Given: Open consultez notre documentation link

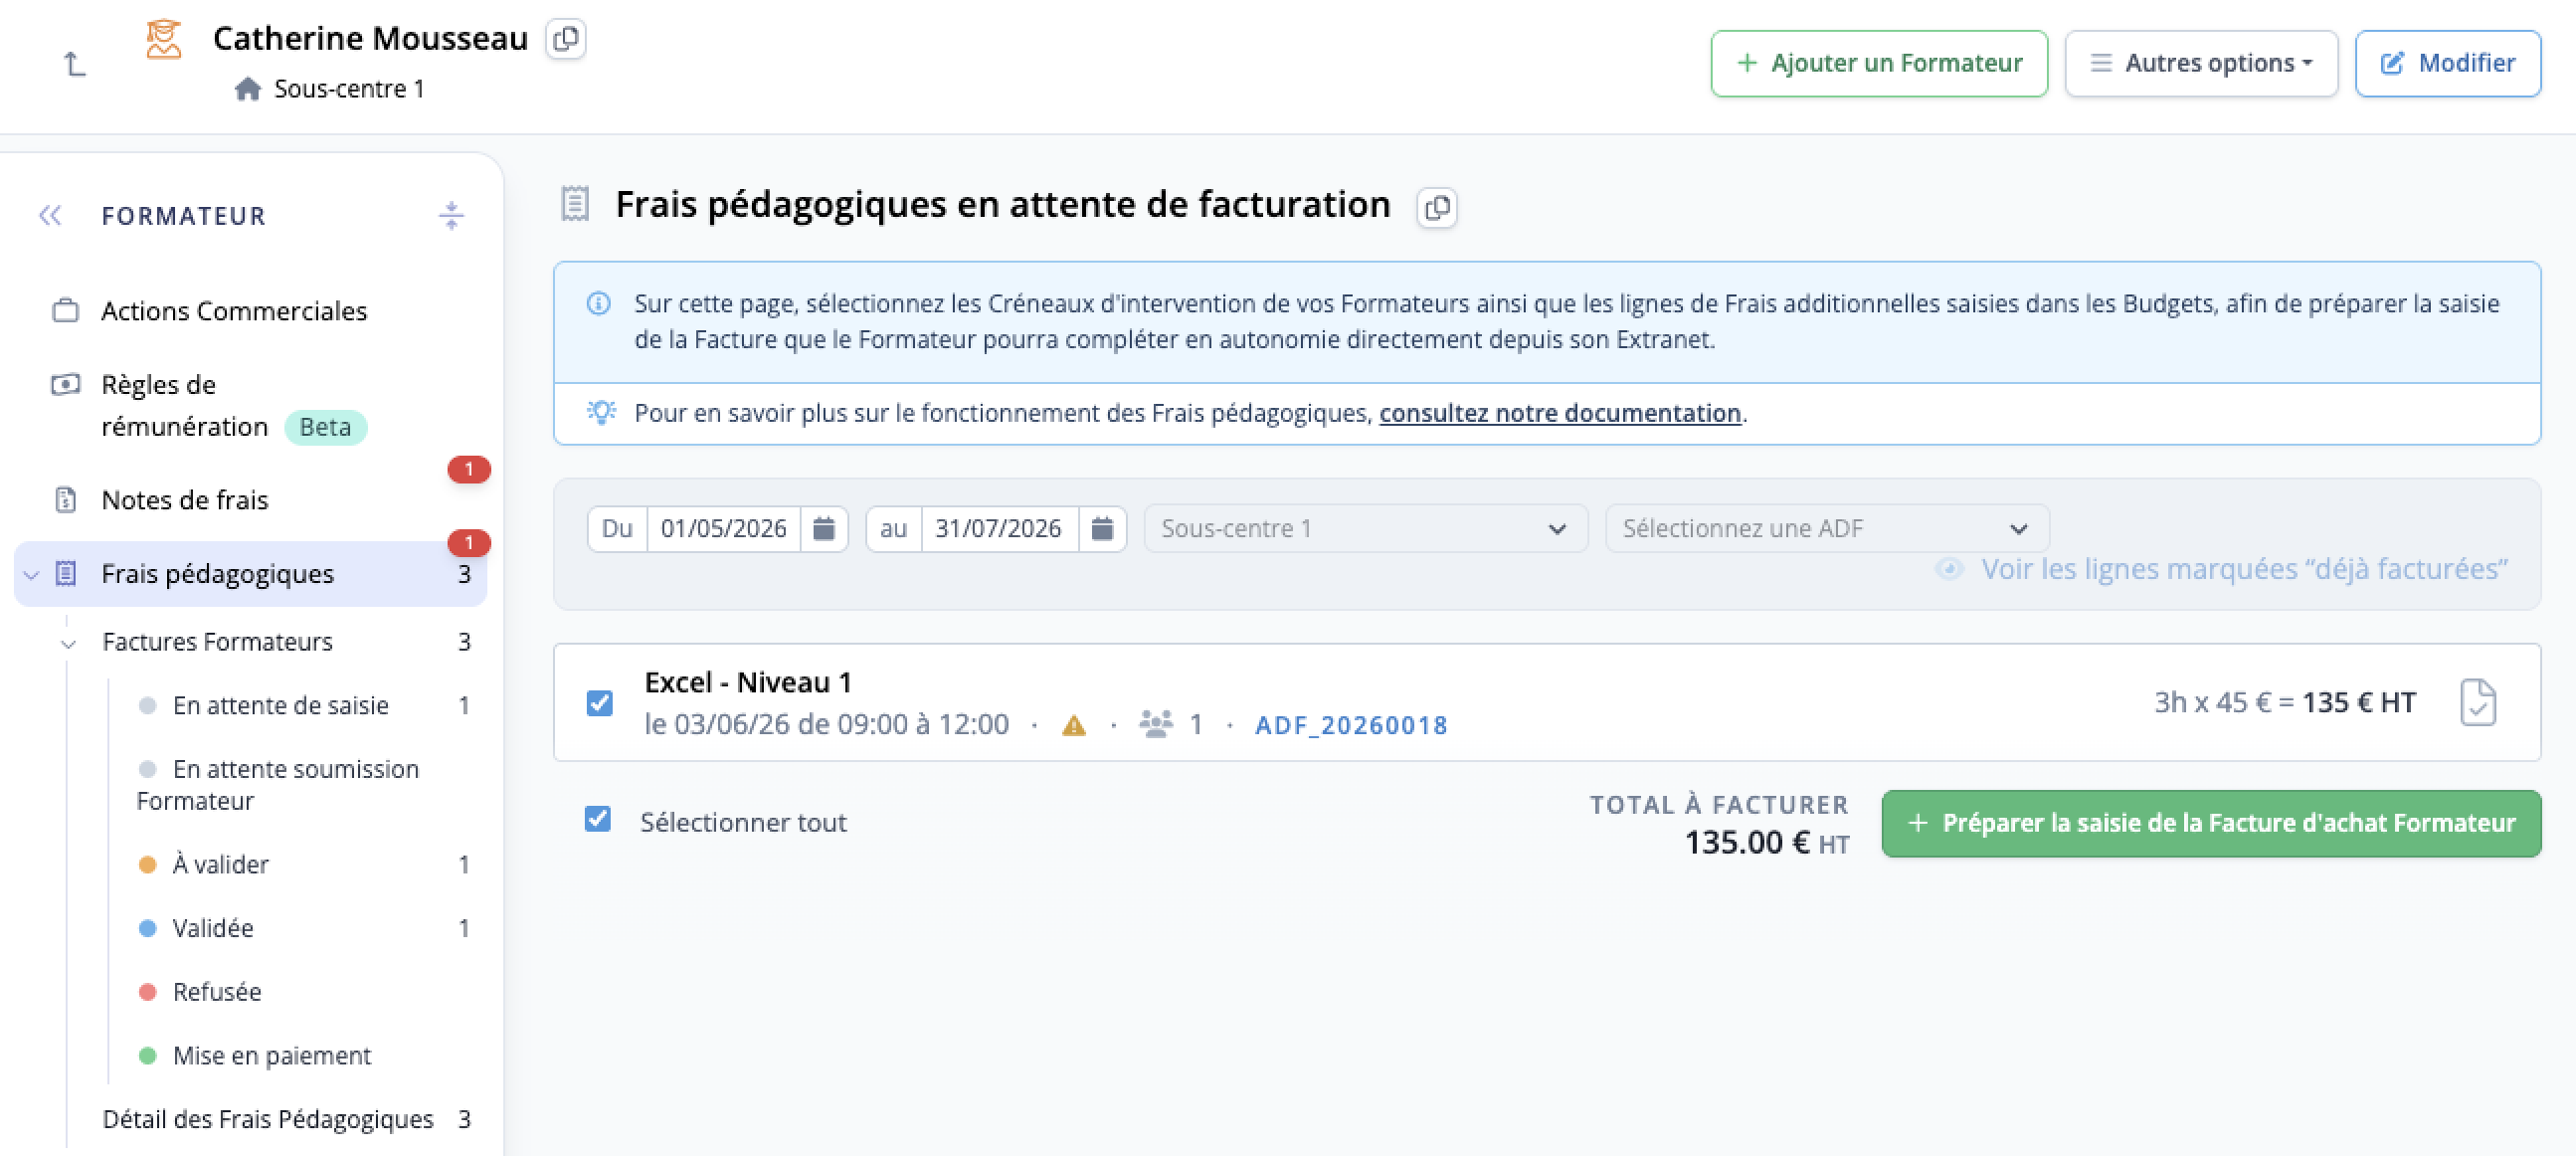Looking at the screenshot, I should click(x=1560, y=412).
